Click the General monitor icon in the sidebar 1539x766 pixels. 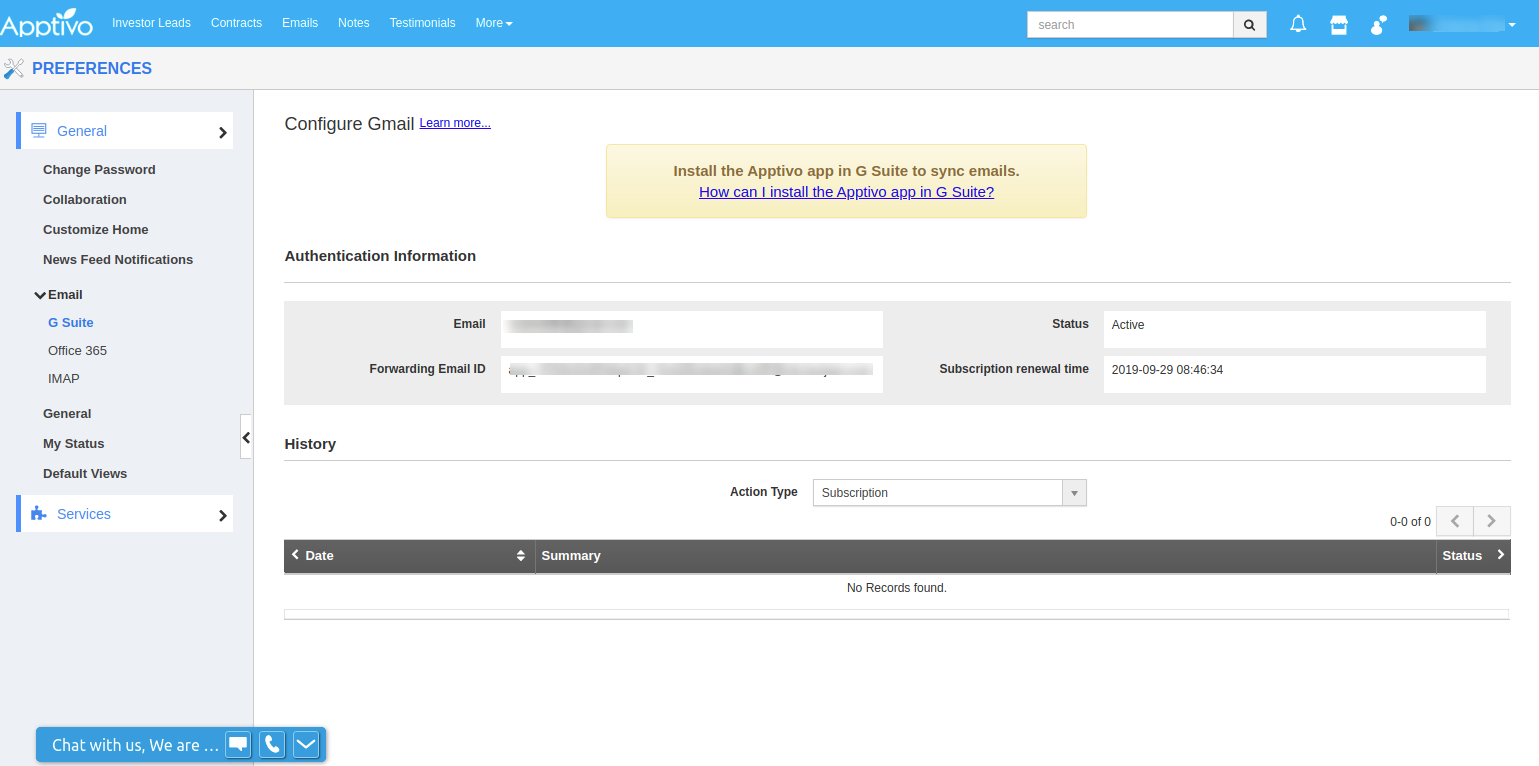tap(39, 130)
